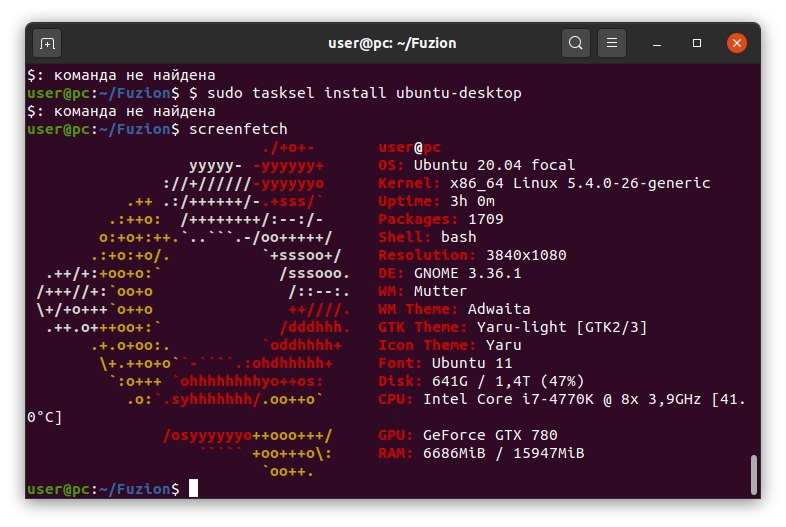Click the GPU value 'GeForce GTX 780'

490,435
